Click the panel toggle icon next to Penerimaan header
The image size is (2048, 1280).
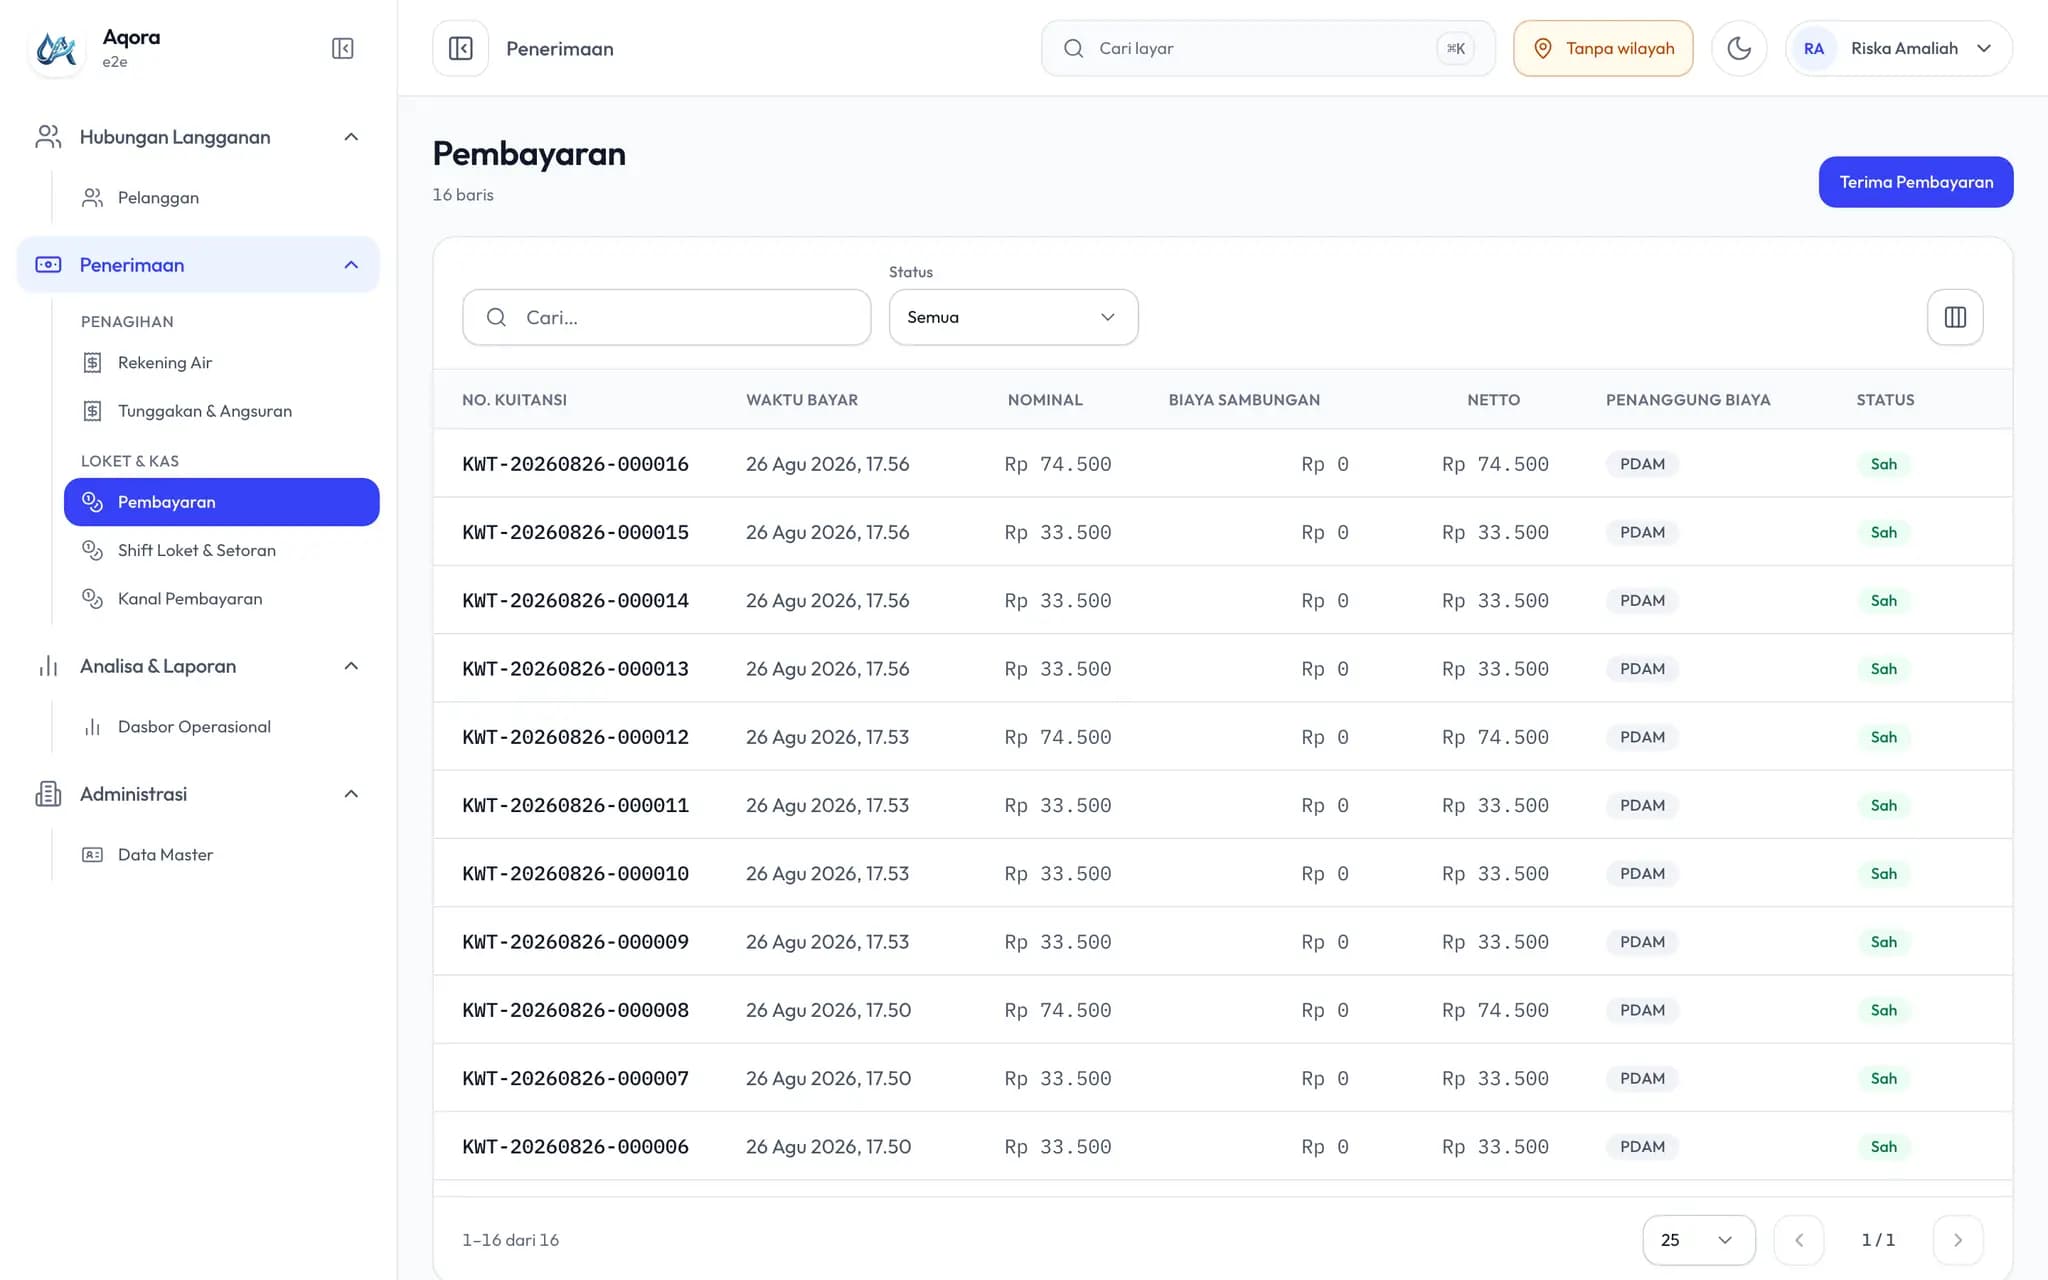point(461,48)
